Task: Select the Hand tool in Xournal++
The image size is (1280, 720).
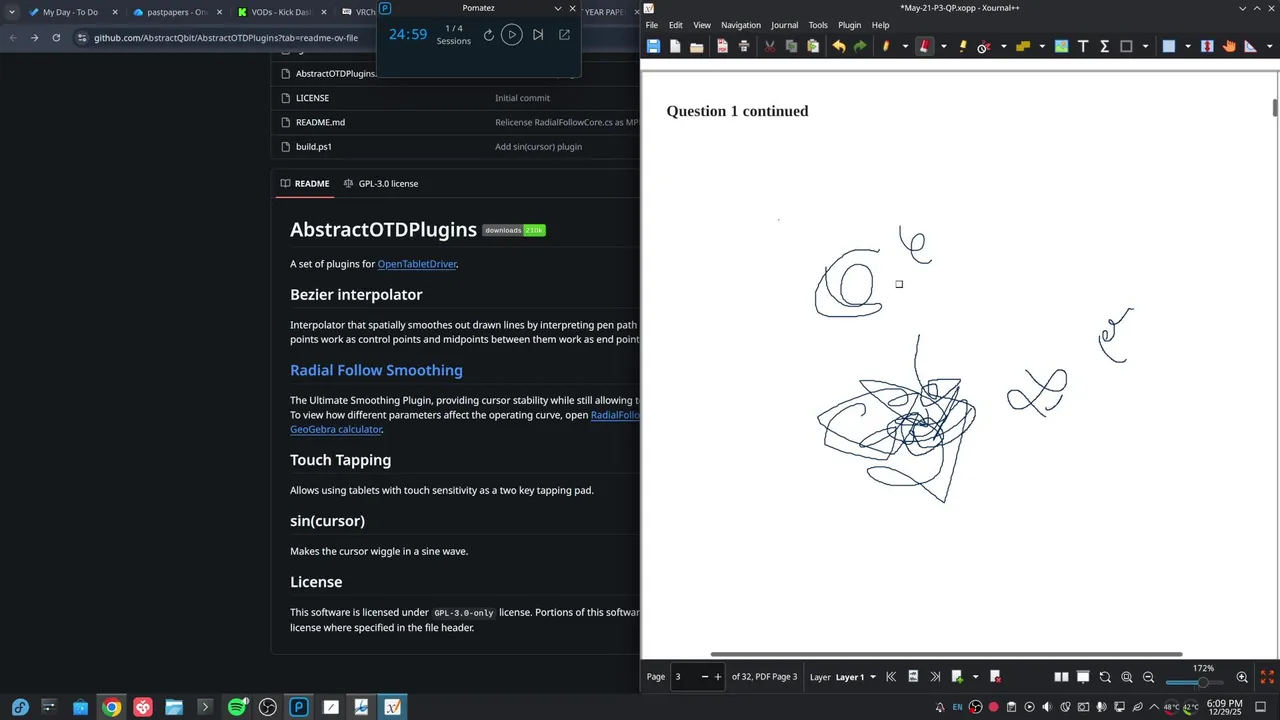Action: coord(1229,46)
